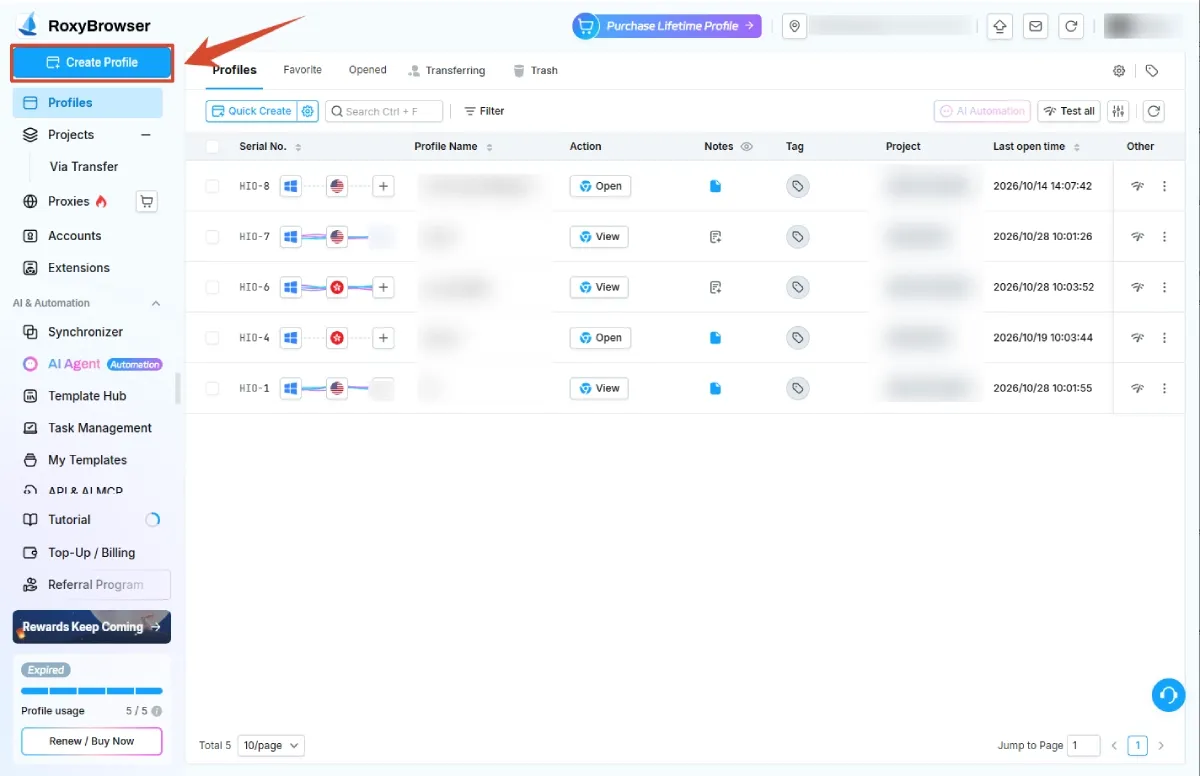Click the Rewards Keep Coming banner
The height and width of the screenshot is (776, 1200).
pyautogui.click(x=92, y=627)
